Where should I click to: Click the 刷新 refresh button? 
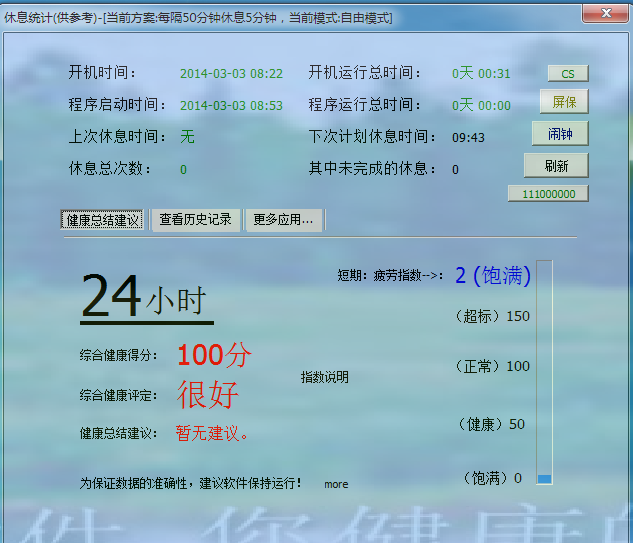coord(556,166)
